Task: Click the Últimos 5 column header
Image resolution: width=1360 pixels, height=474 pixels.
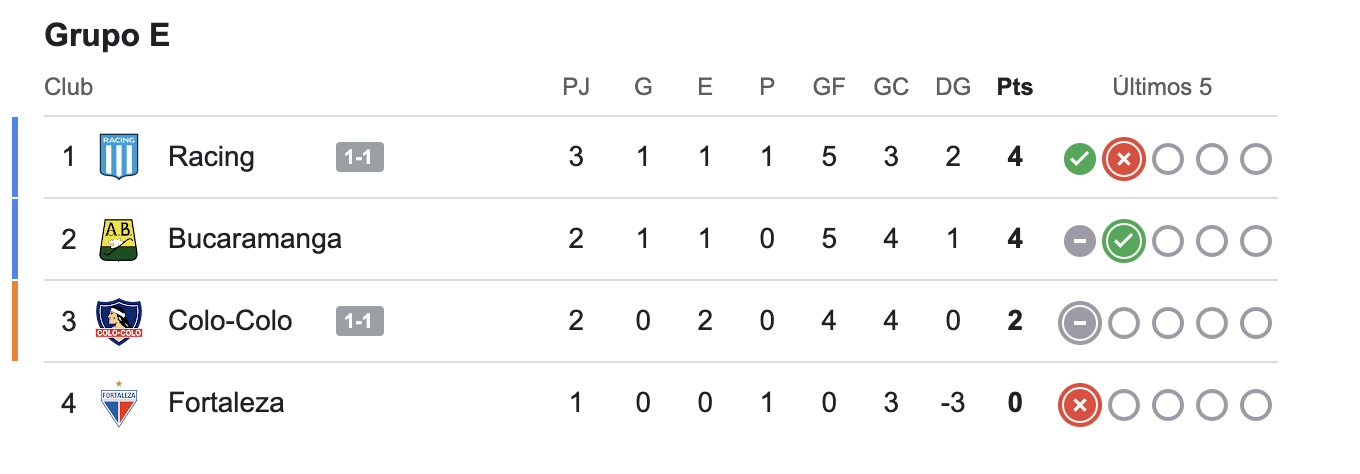Action: tap(1162, 87)
